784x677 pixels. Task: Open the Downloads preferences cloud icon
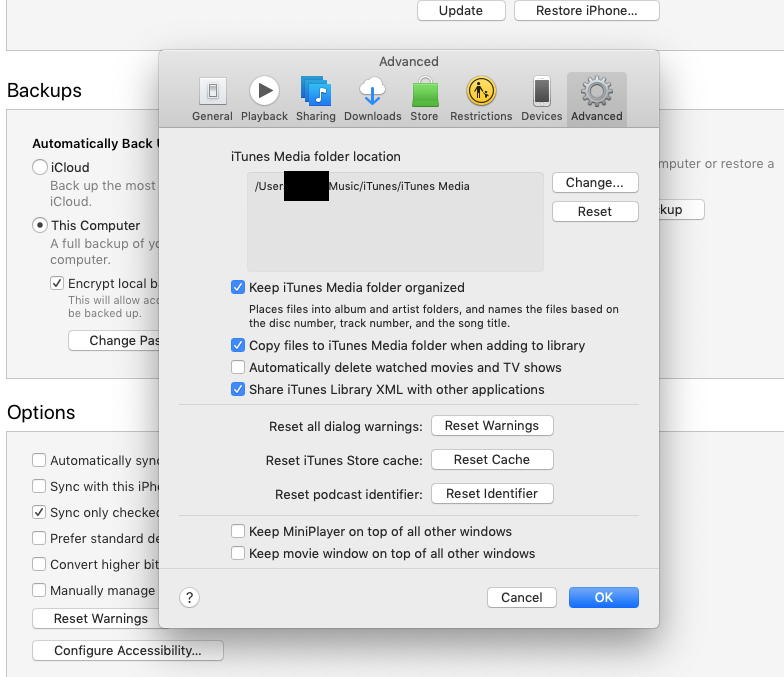click(x=372, y=91)
